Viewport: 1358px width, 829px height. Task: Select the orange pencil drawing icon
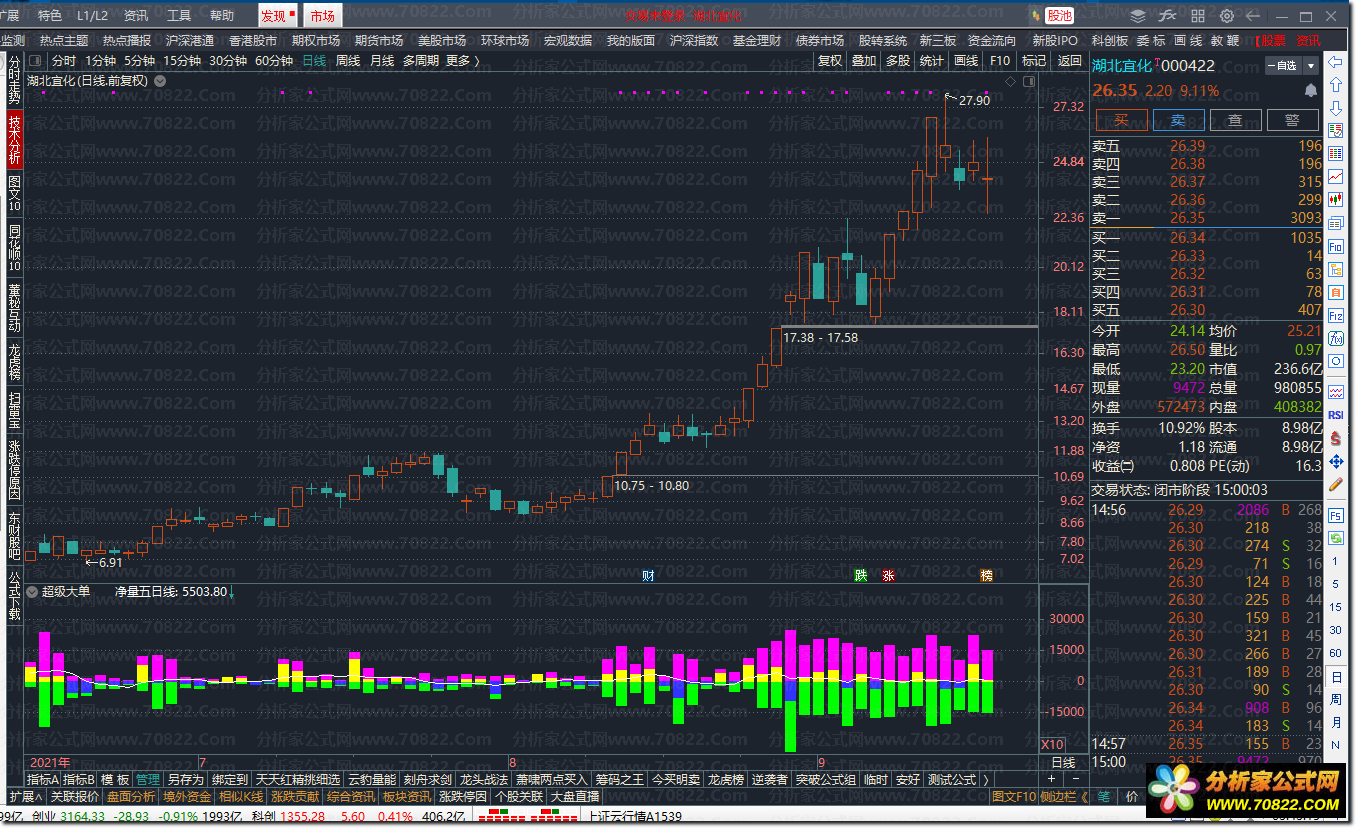pyautogui.click(x=1335, y=484)
